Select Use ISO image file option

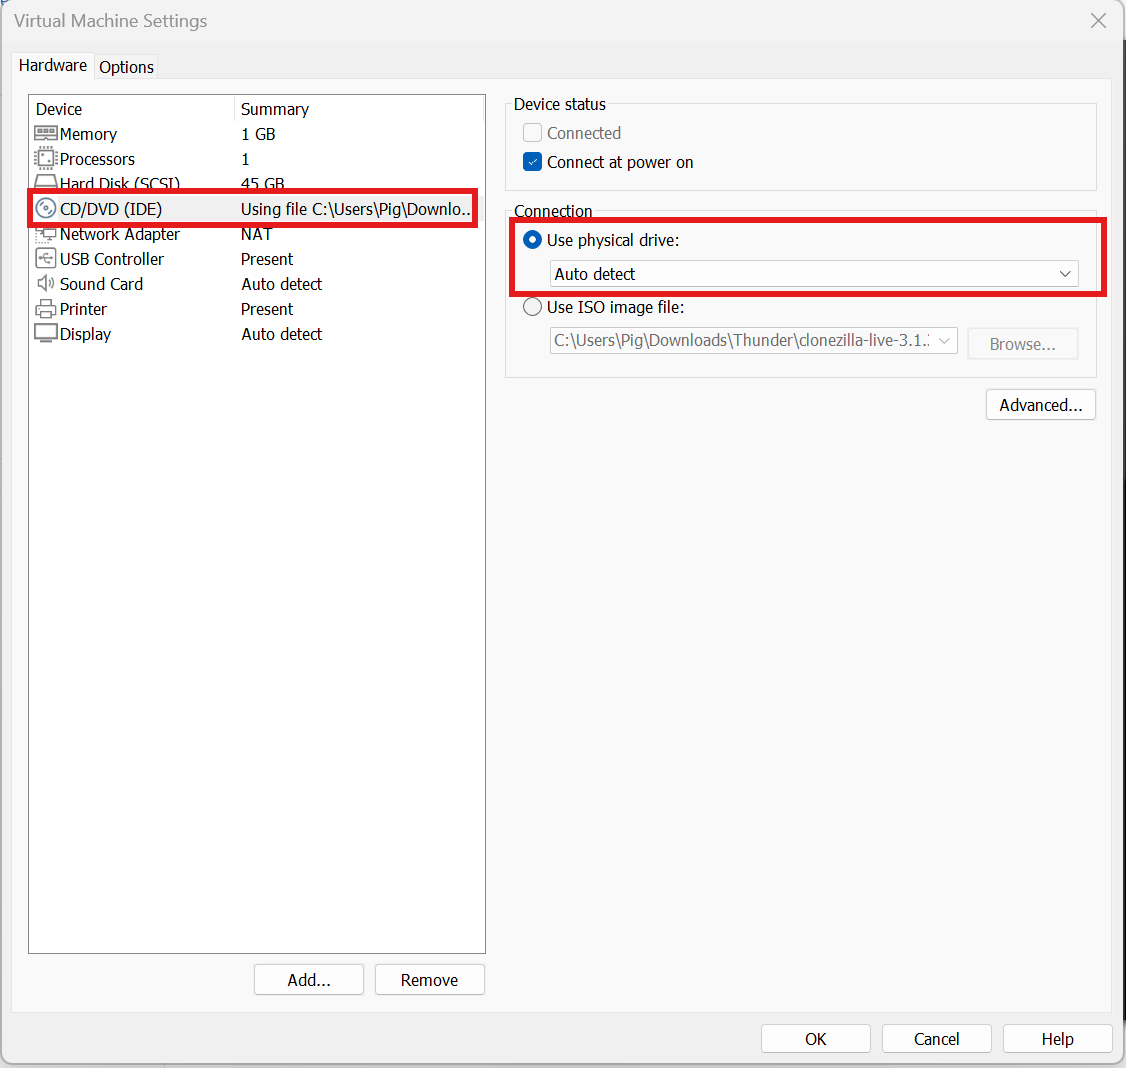(533, 307)
